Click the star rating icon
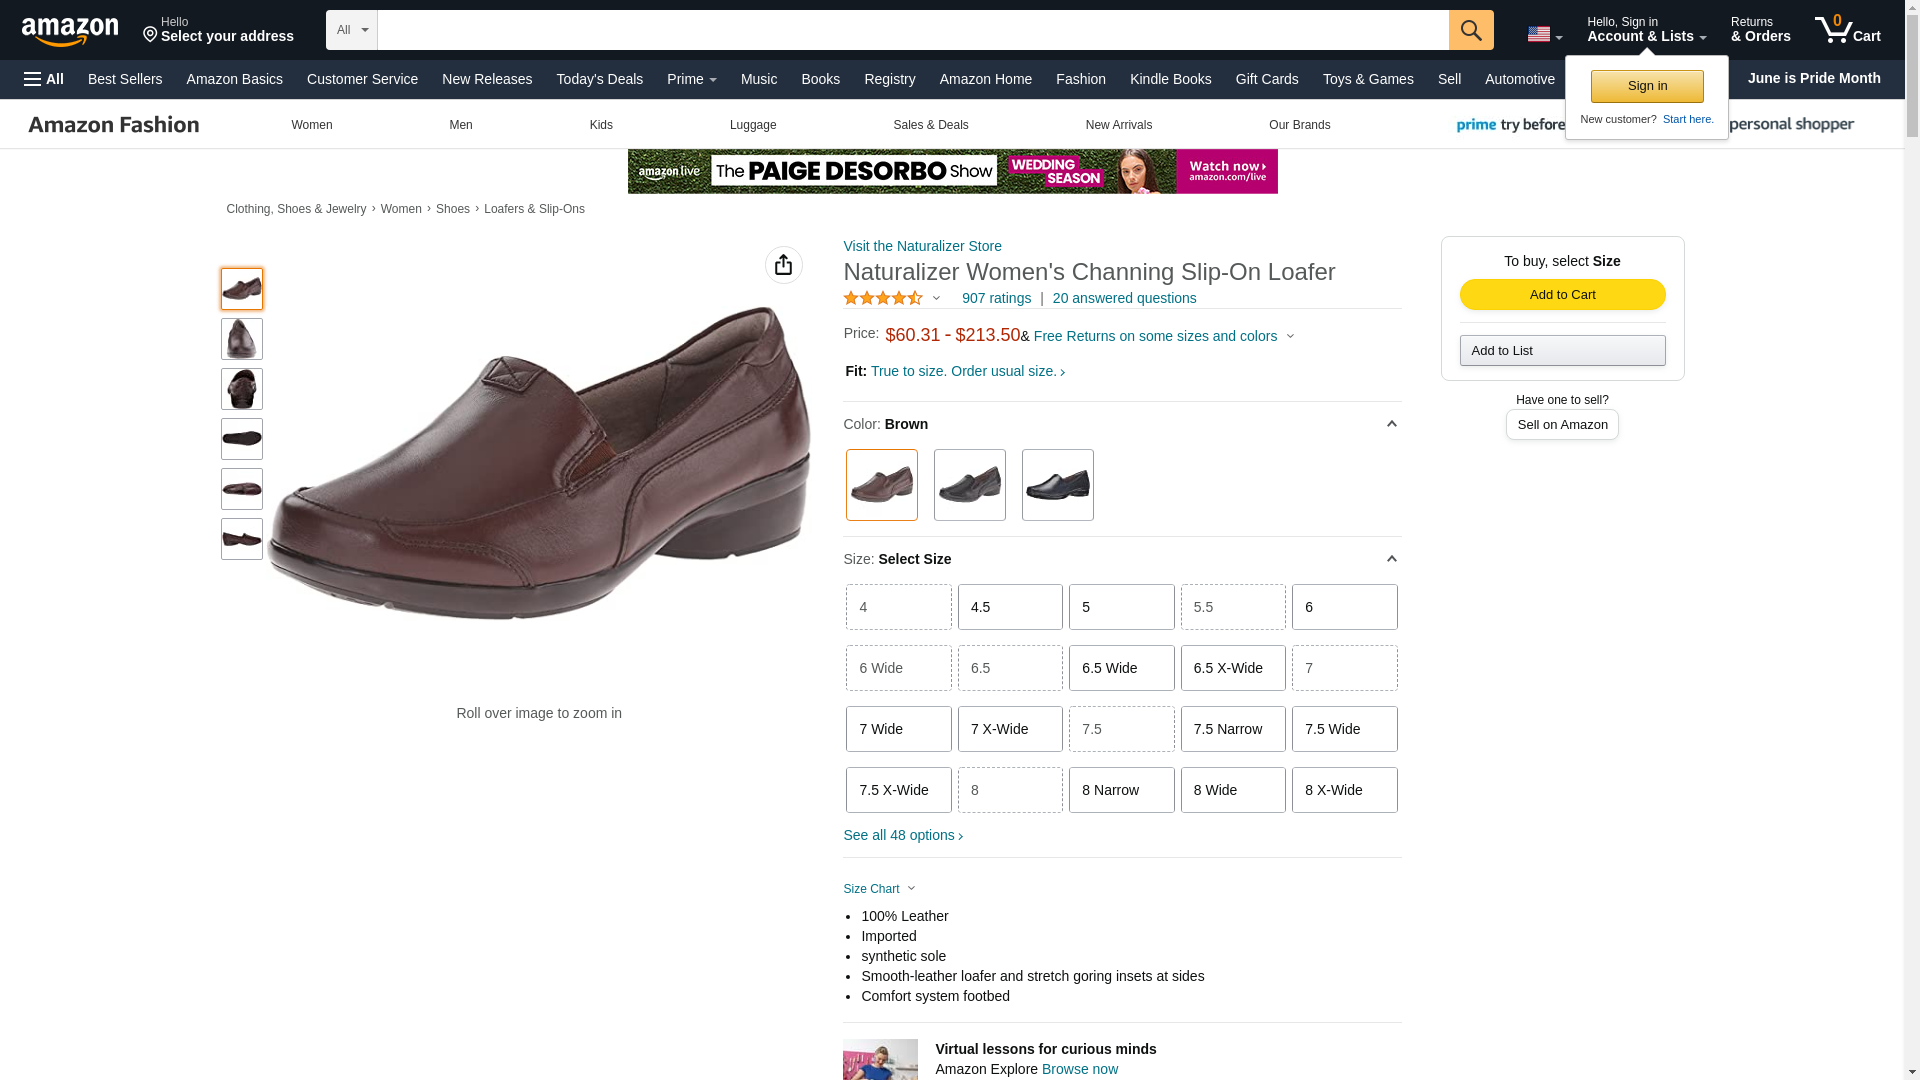1920x1080 pixels. (x=882, y=298)
